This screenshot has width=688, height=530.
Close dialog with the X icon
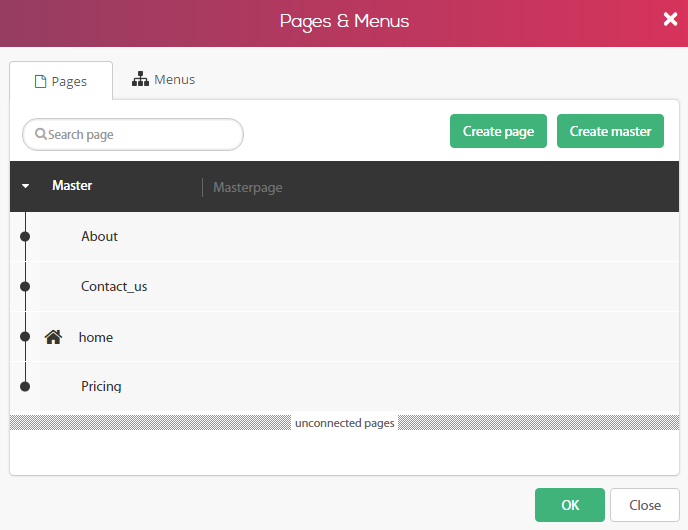coord(670,19)
